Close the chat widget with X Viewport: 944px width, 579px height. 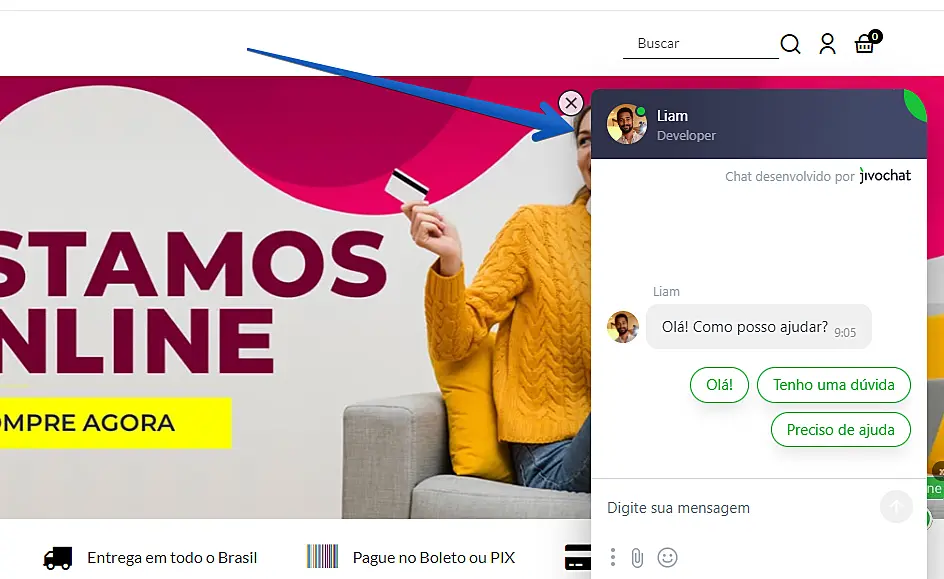[x=571, y=103]
